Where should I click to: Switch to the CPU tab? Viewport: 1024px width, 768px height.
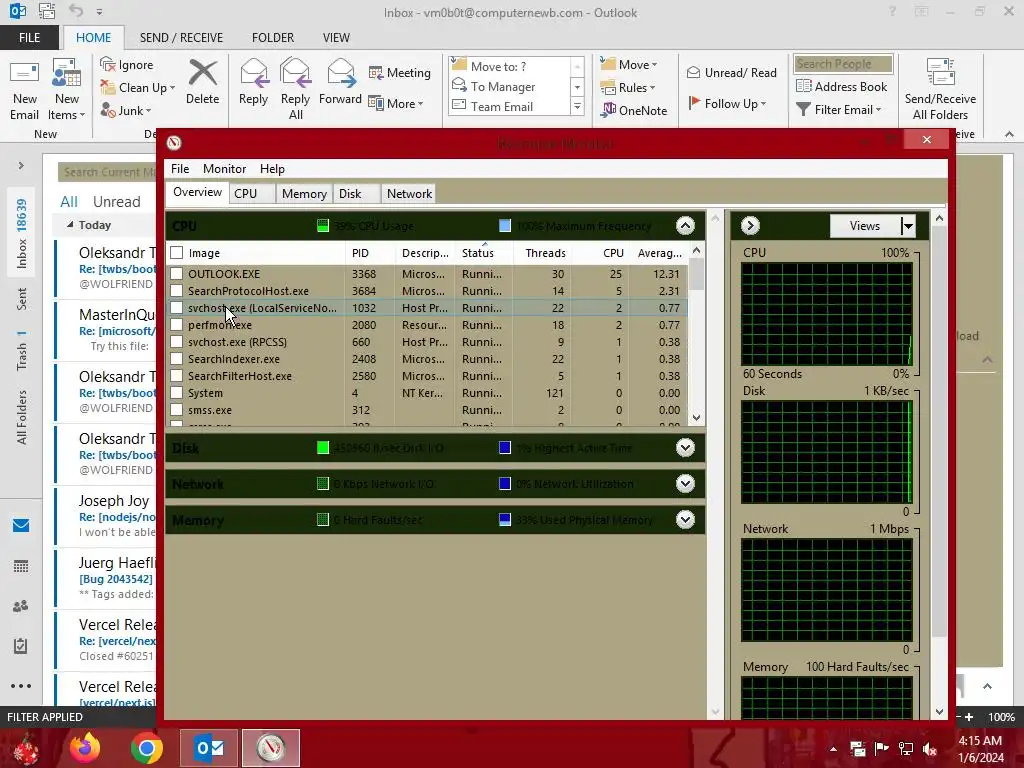251,194
